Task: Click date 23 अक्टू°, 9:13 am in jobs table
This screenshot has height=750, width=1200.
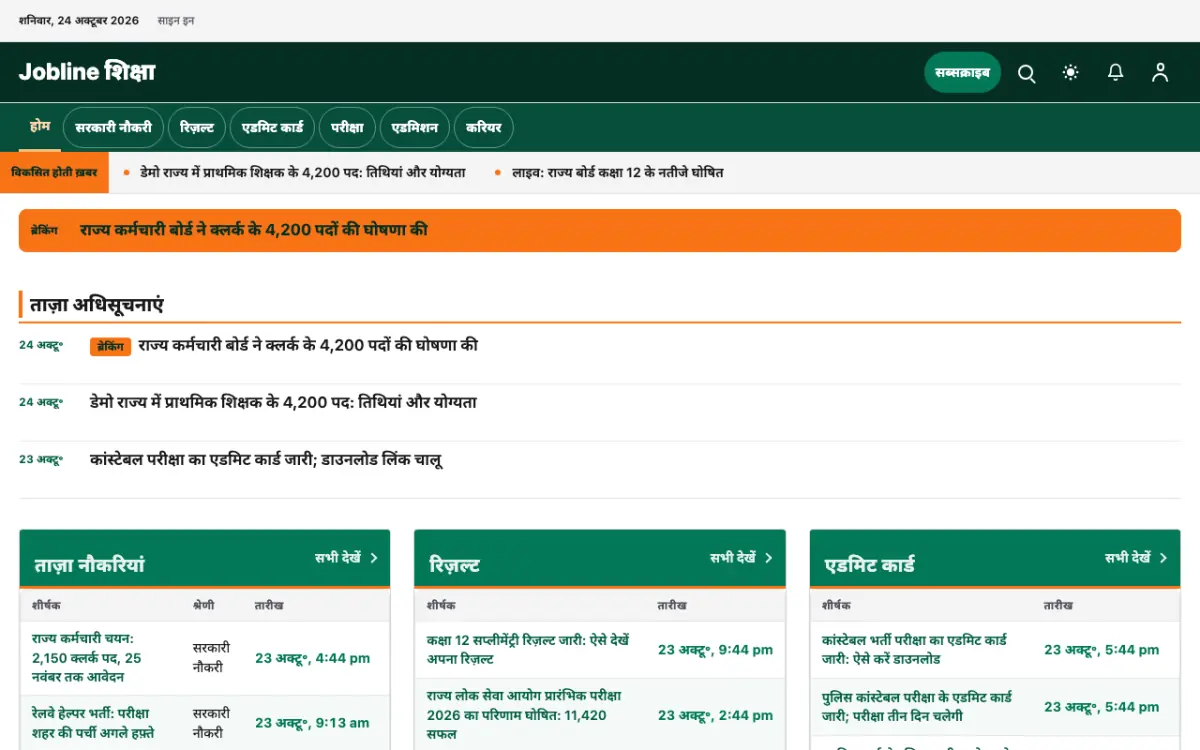Action: (312, 723)
